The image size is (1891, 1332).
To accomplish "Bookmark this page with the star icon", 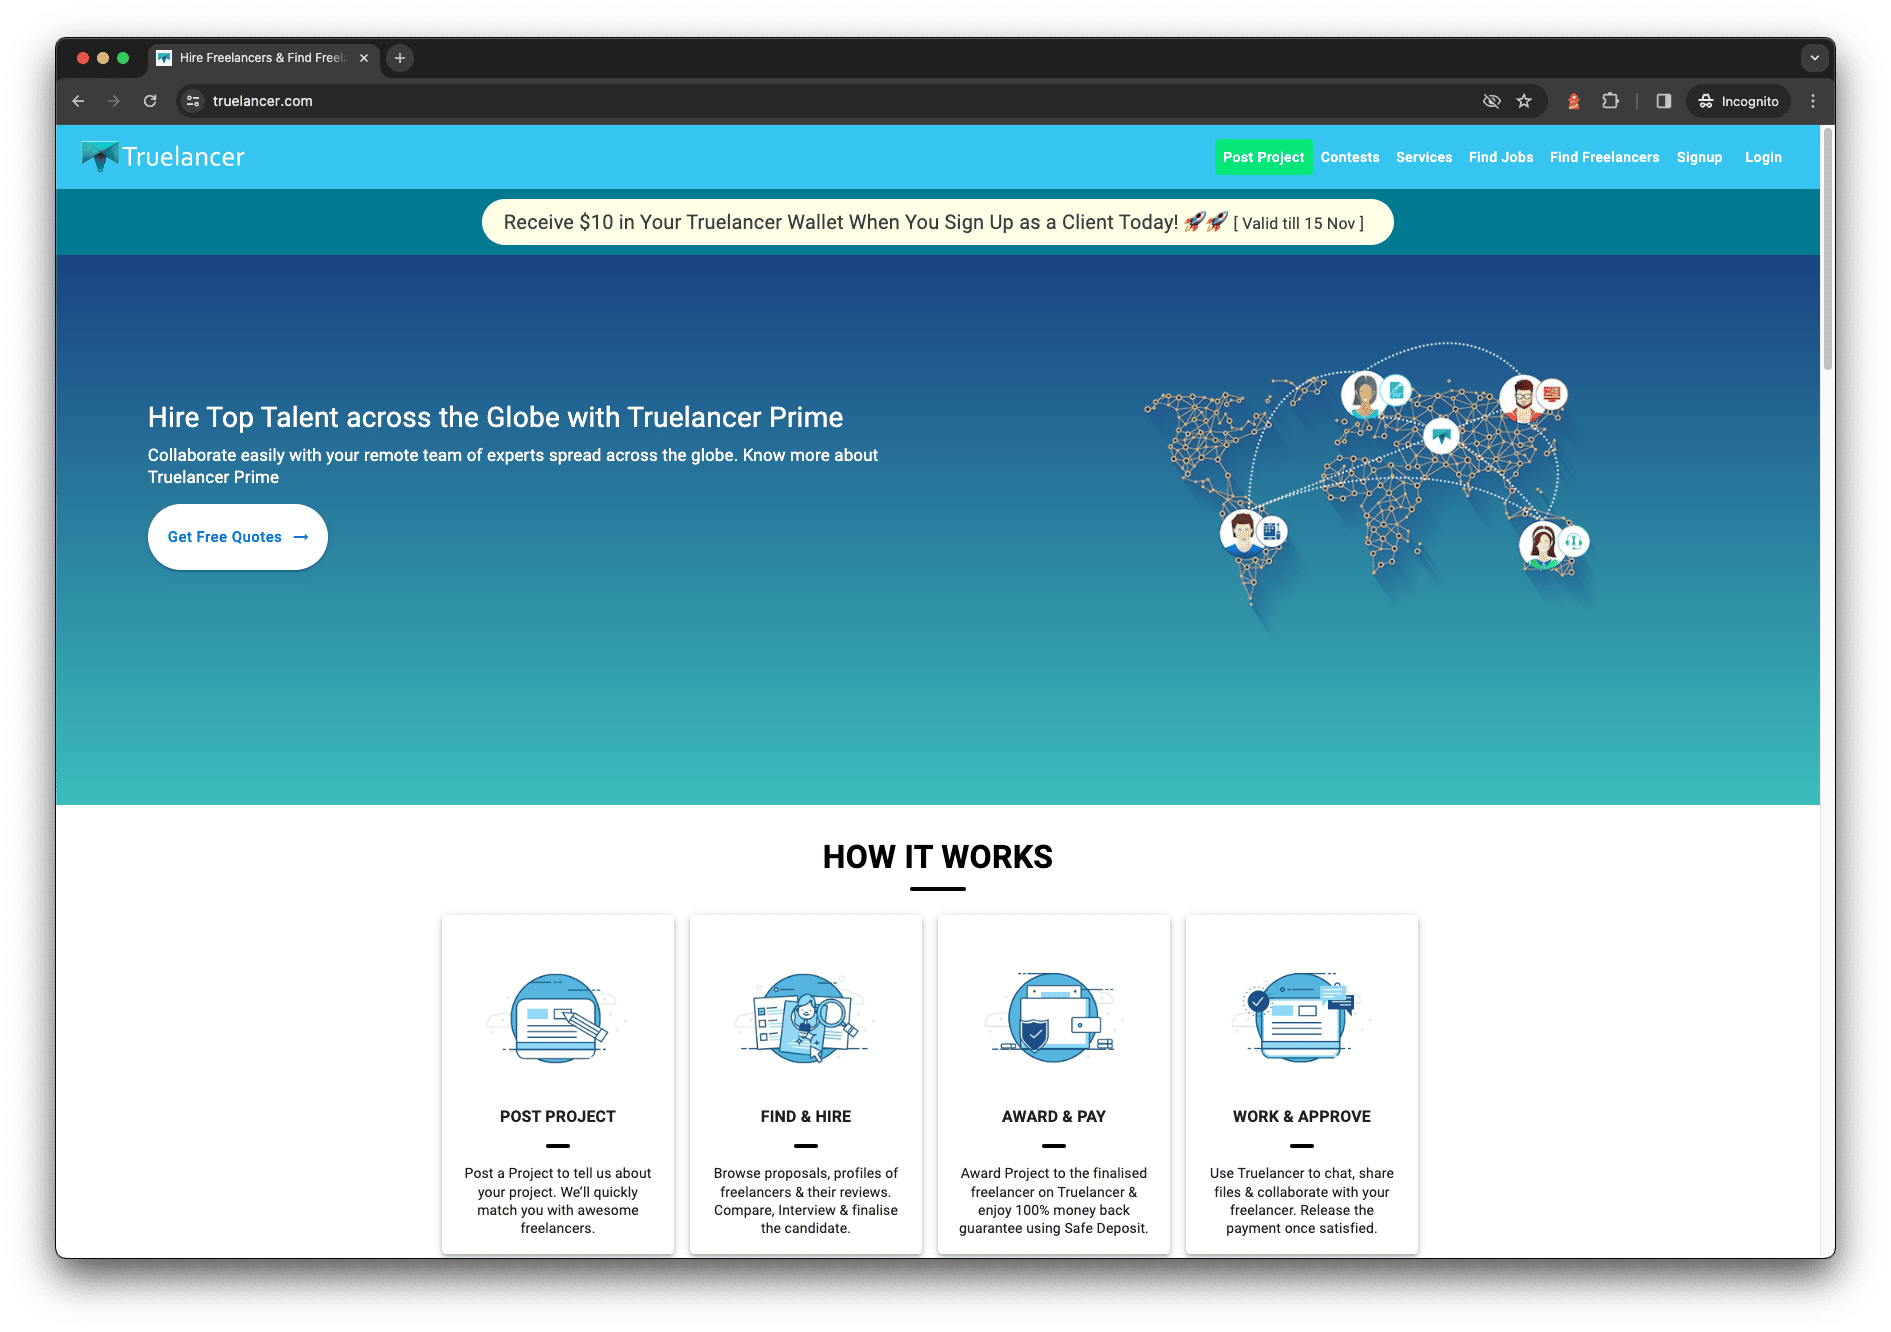I will pyautogui.click(x=1524, y=101).
